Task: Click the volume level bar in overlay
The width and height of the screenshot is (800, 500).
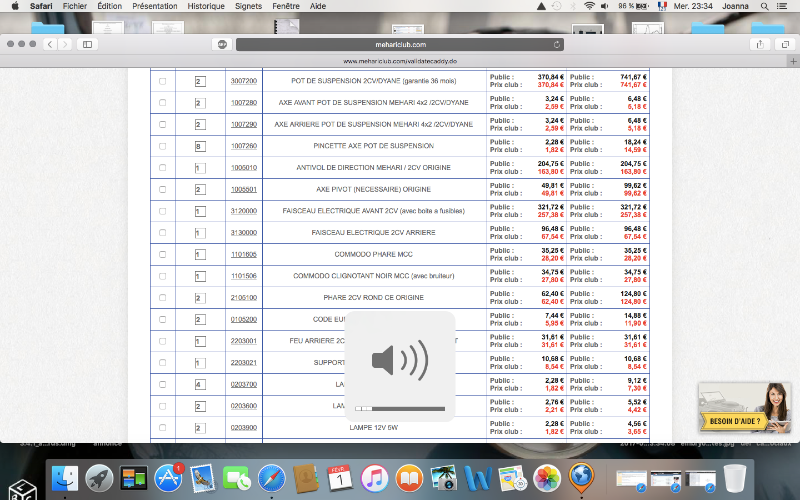Action: (x=406, y=408)
